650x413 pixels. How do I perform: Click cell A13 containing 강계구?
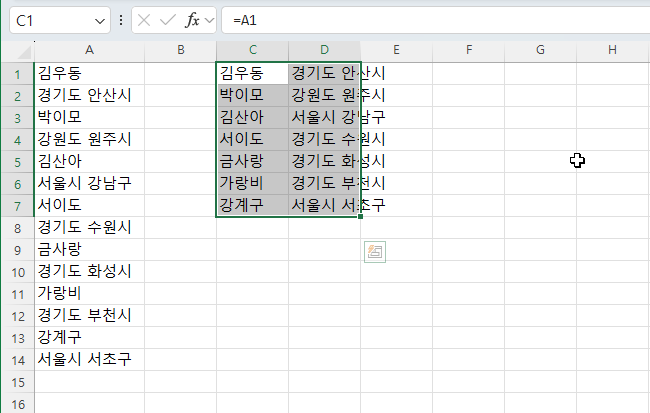click(x=90, y=338)
